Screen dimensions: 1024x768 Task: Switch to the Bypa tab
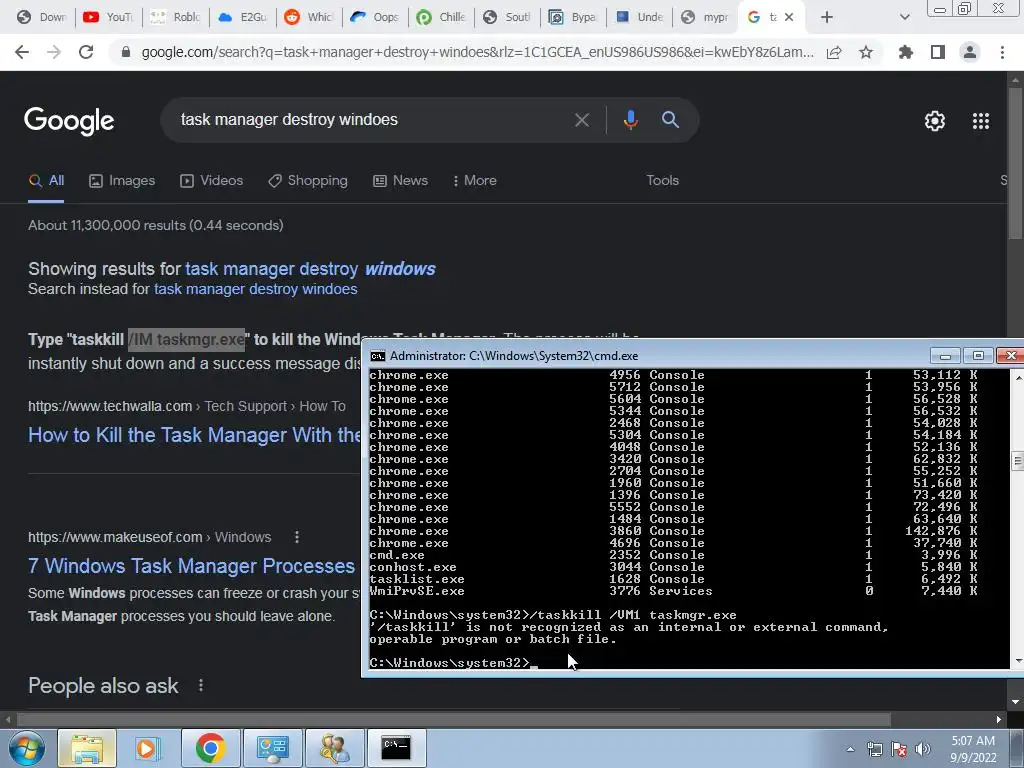point(573,17)
